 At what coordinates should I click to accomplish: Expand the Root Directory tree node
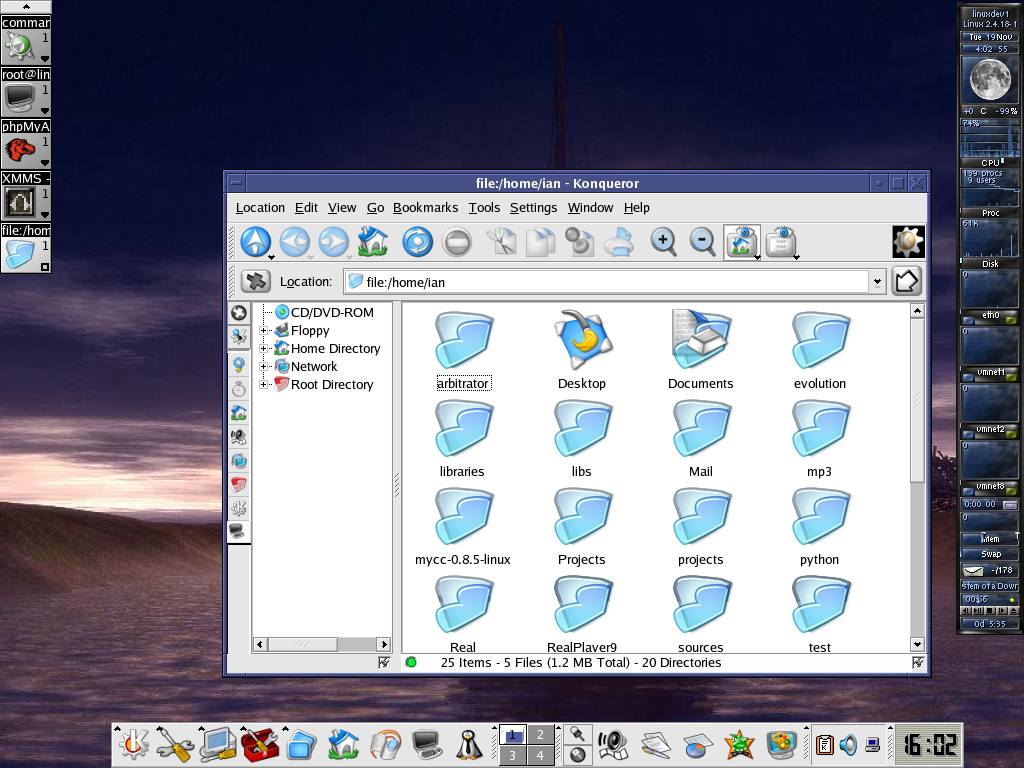pos(264,385)
